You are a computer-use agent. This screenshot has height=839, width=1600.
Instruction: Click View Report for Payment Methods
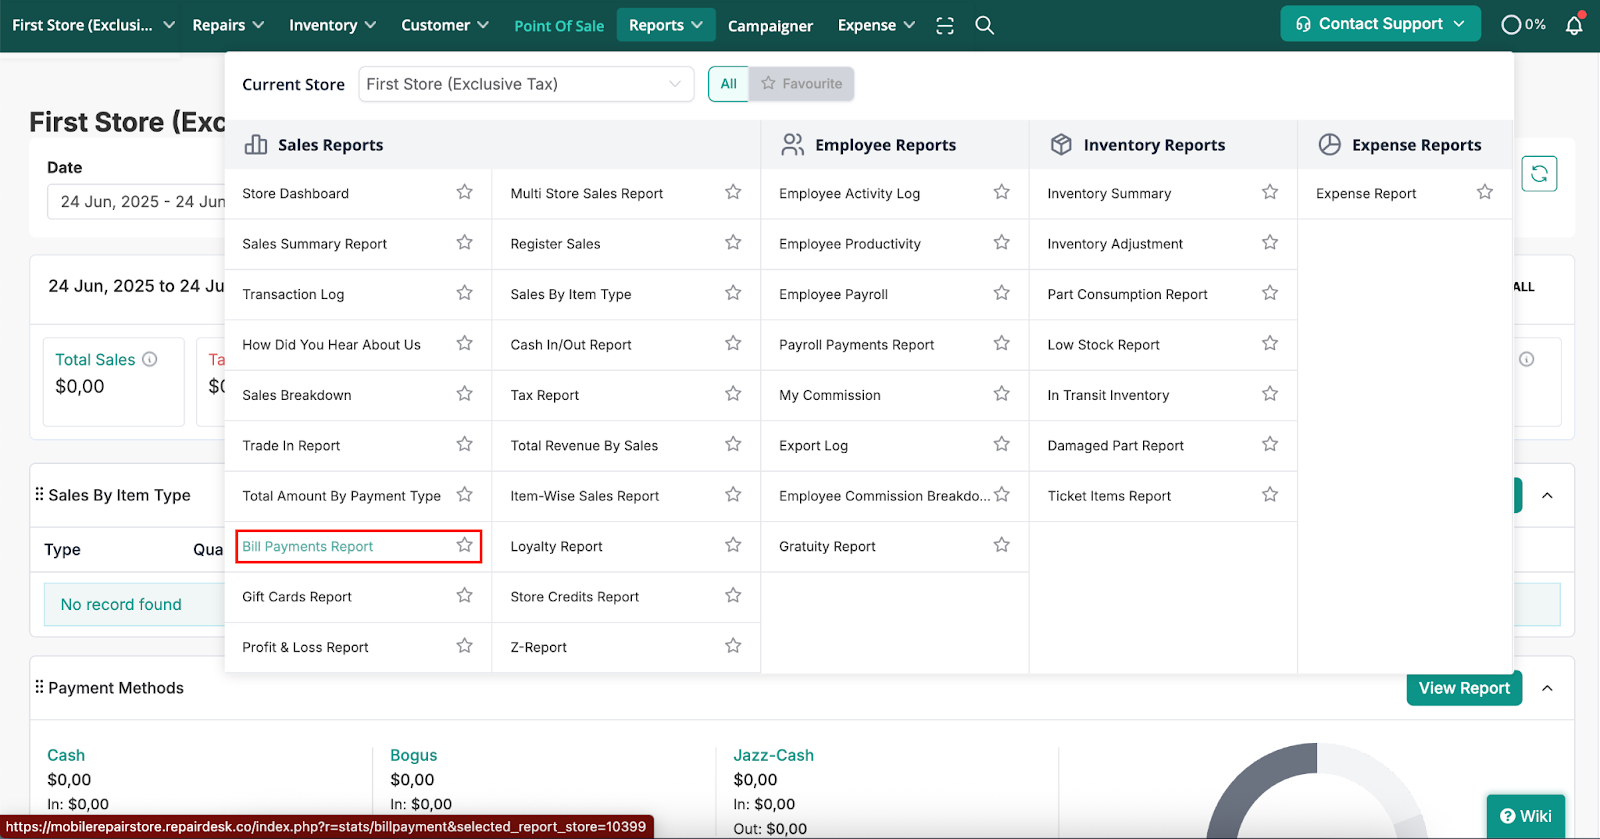point(1464,688)
